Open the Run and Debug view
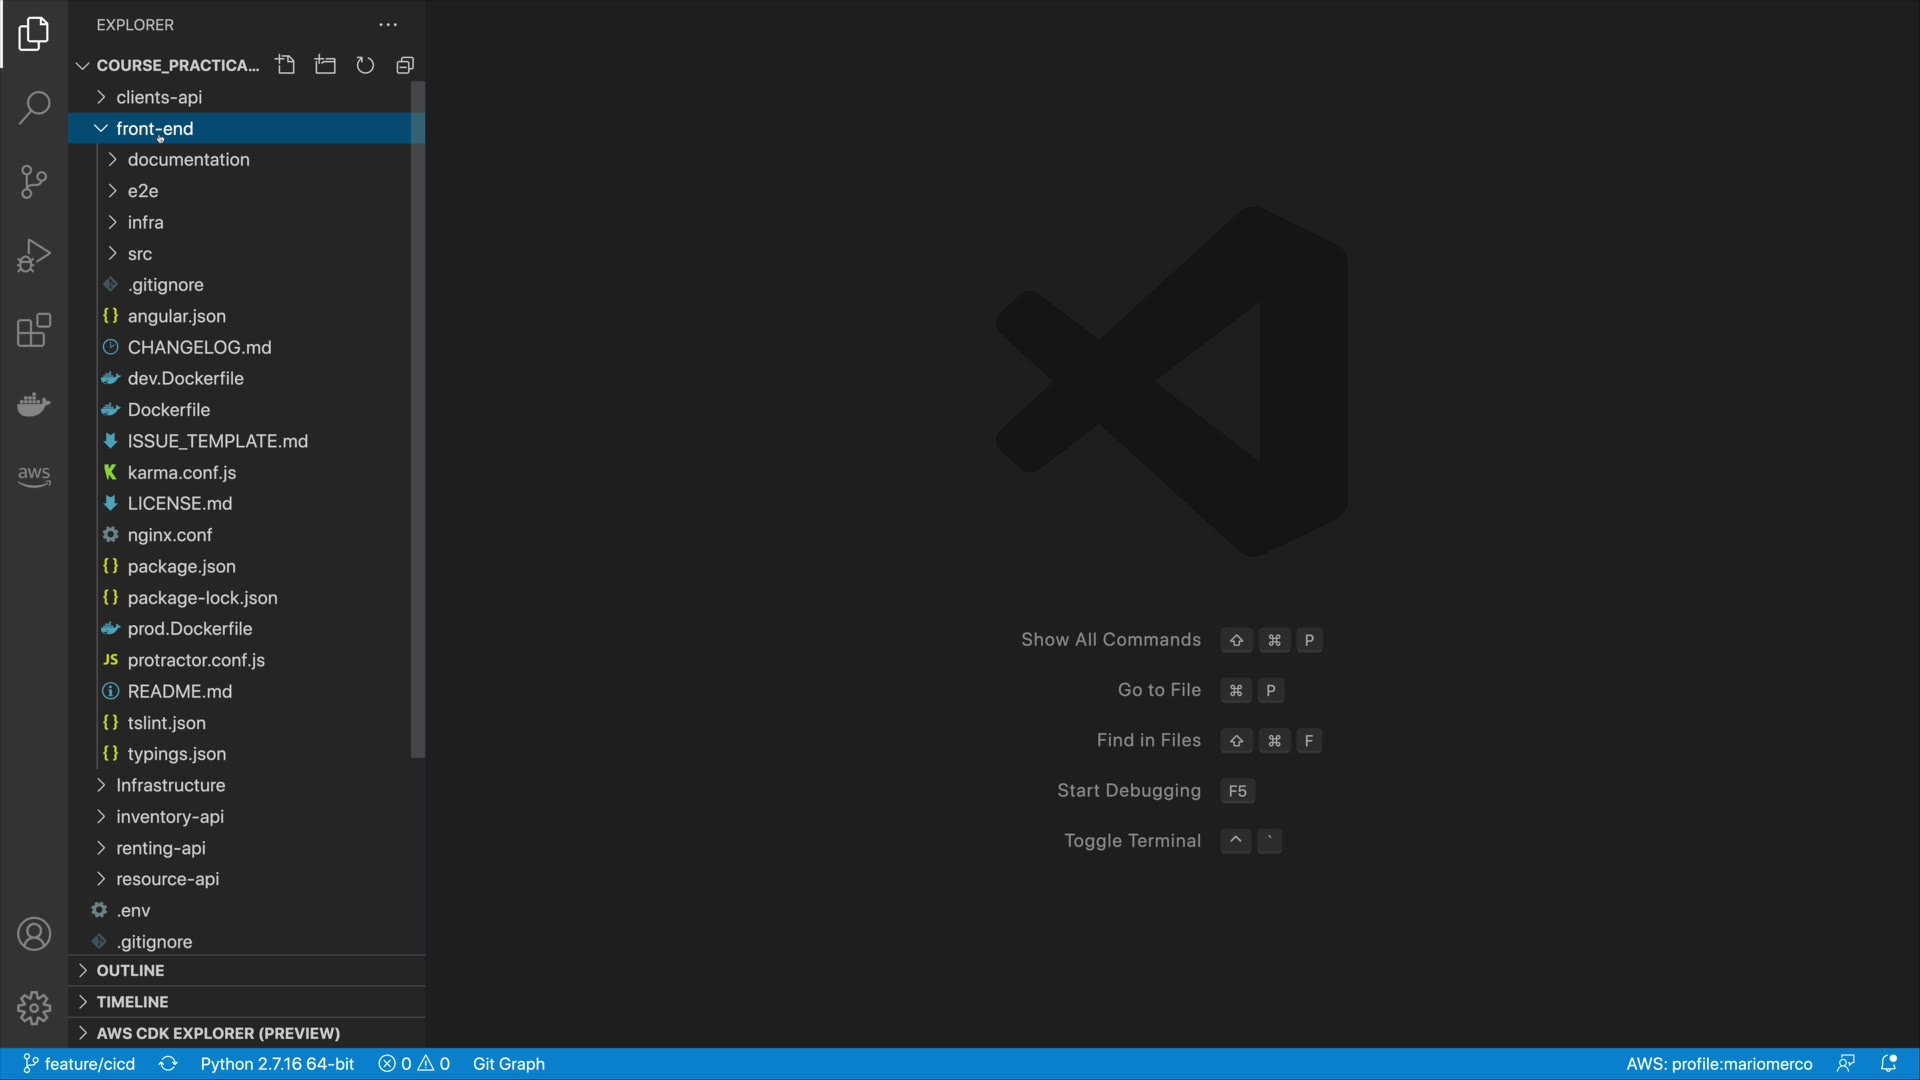Image resolution: width=1920 pixels, height=1080 pixels. (34, 256)
